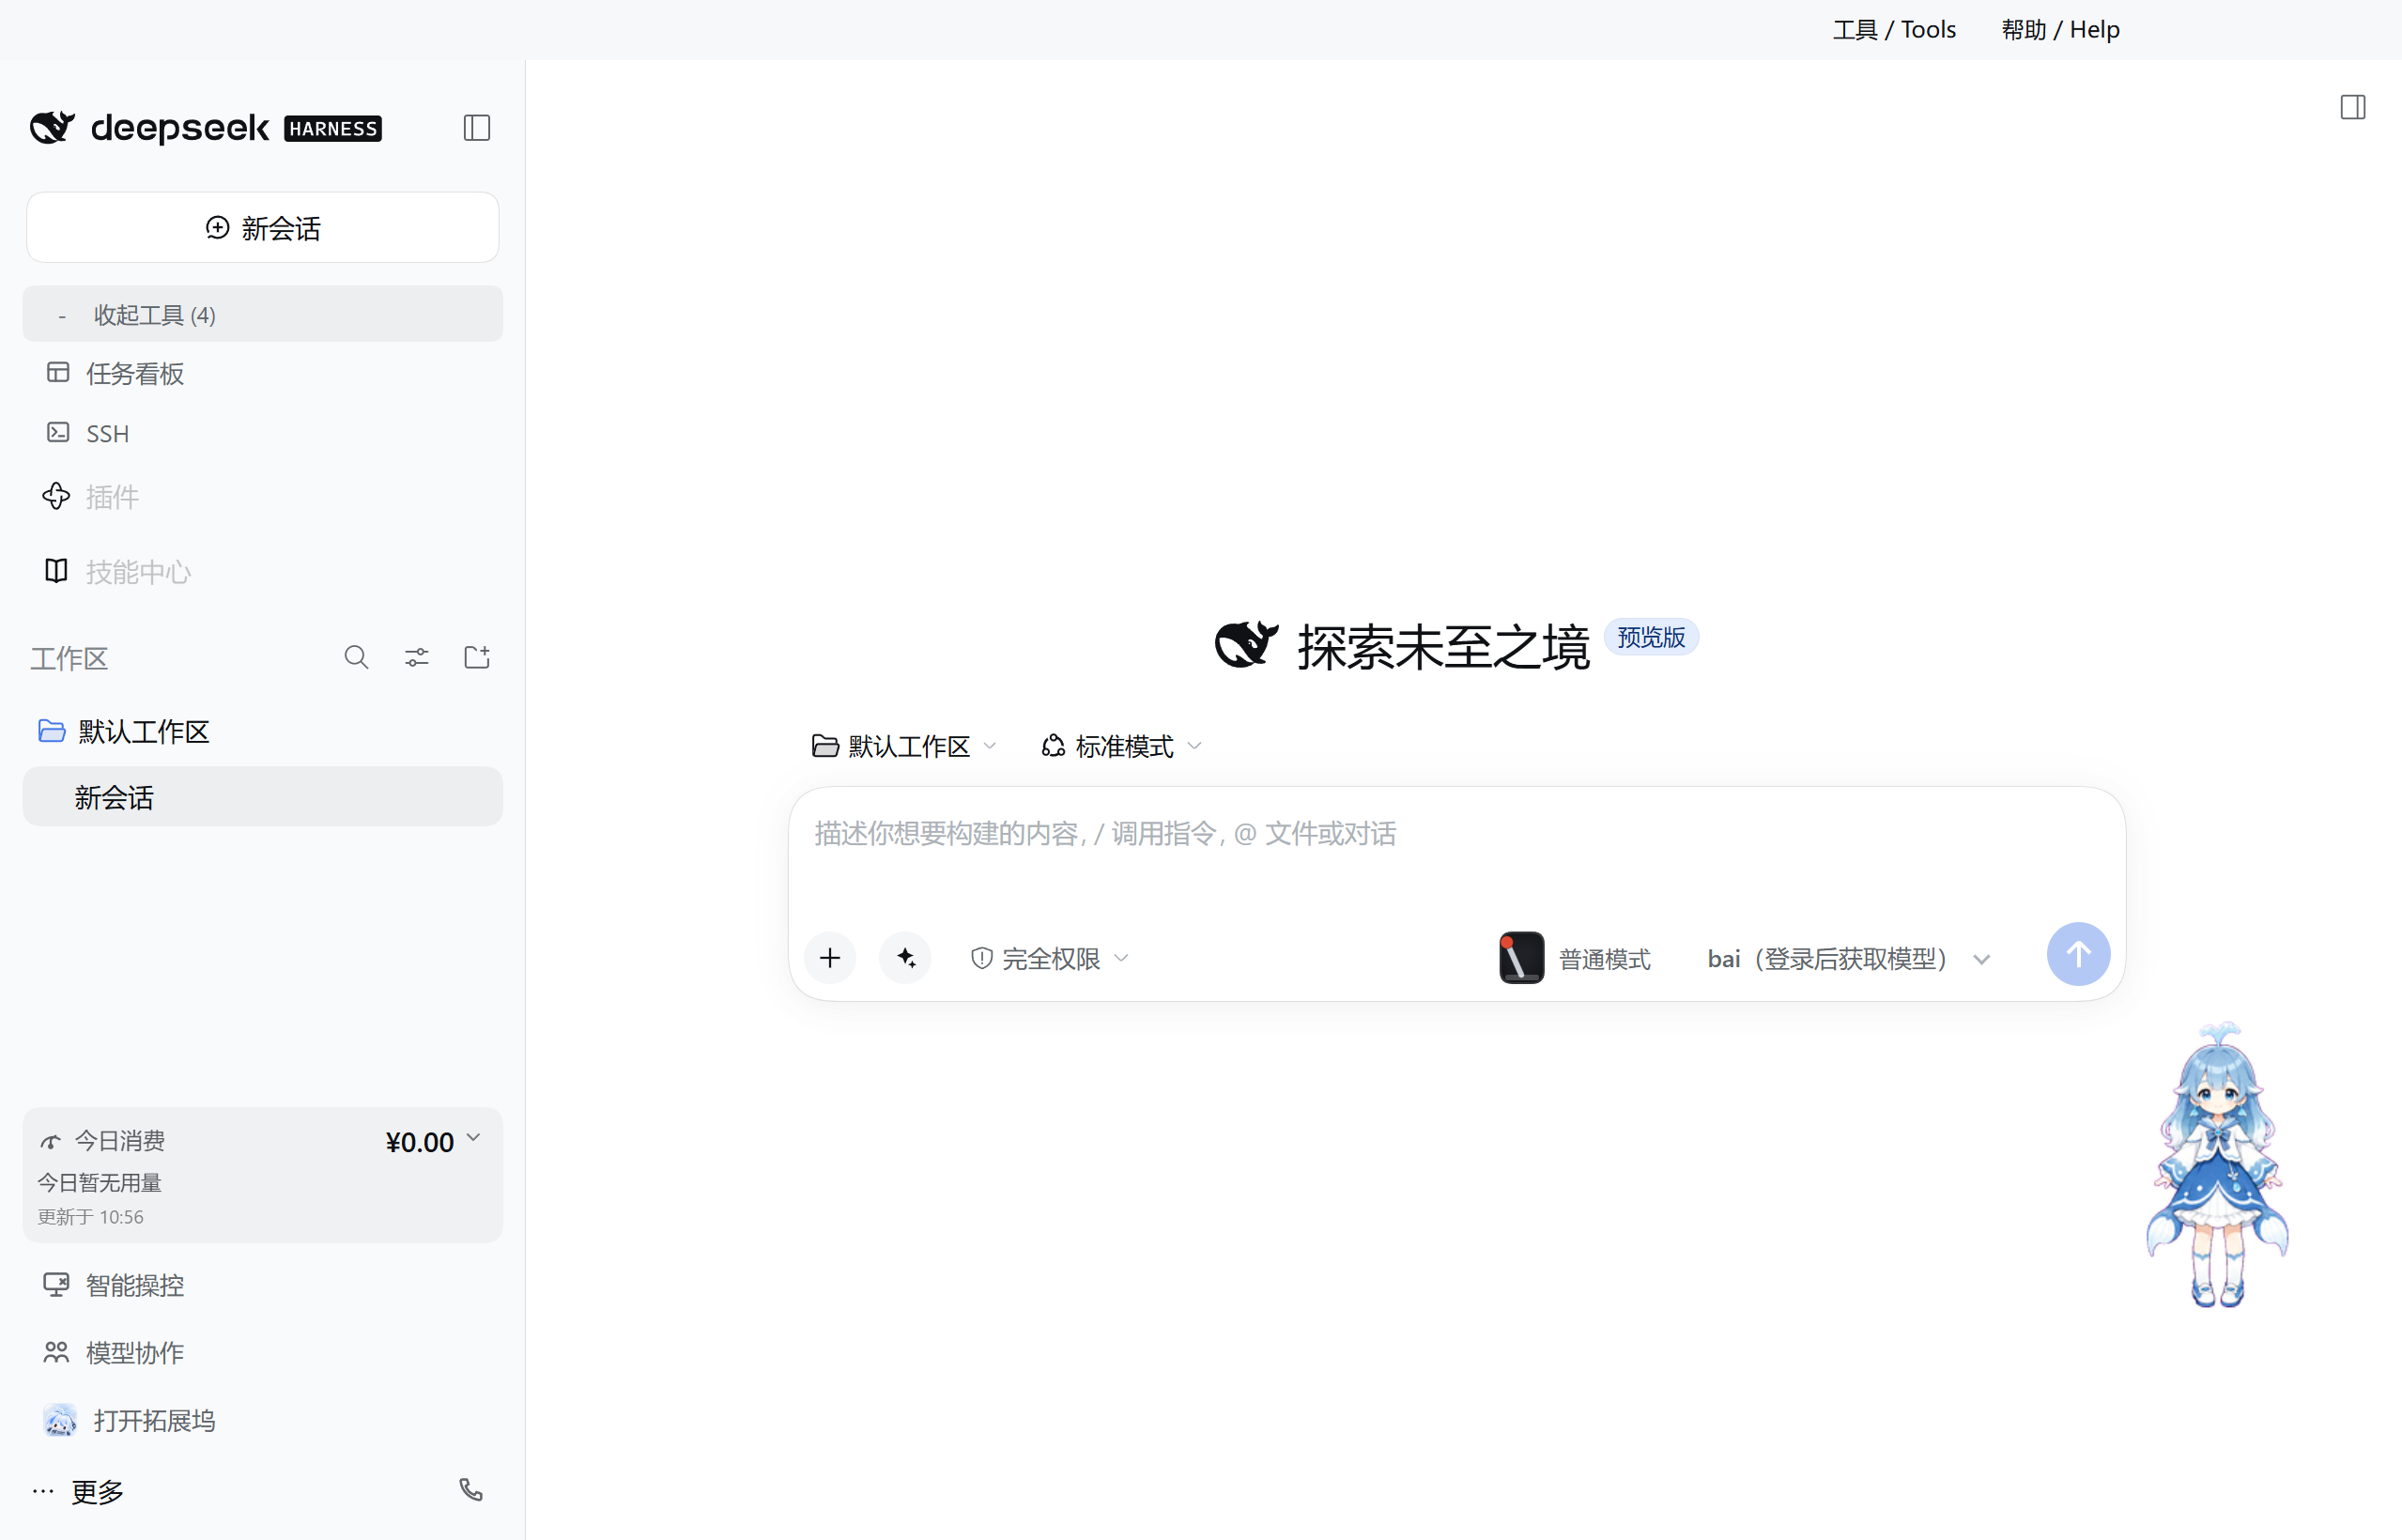Expand today's spending ¥0.00 chevron
2402x1540 pixels.
click(473, 1138)
